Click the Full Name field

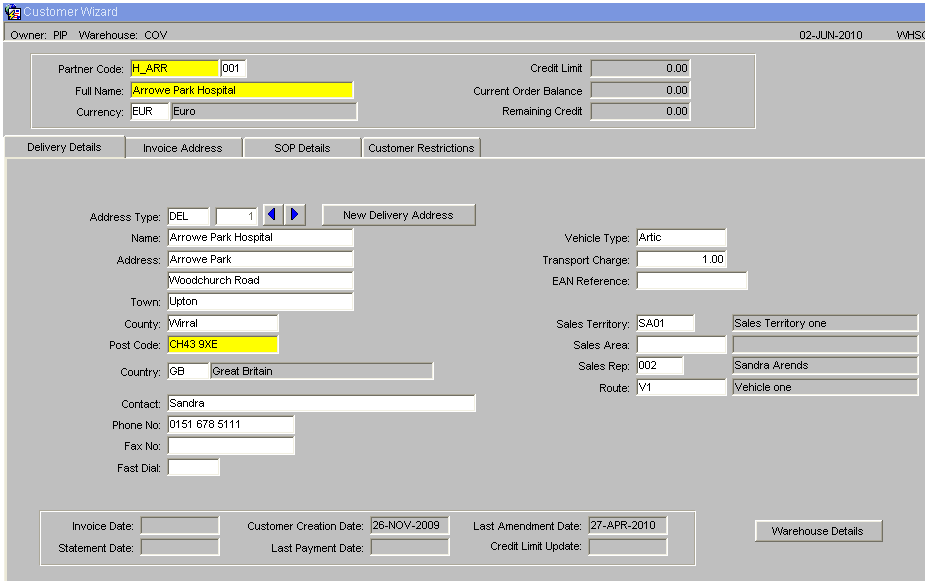(242, 90)
